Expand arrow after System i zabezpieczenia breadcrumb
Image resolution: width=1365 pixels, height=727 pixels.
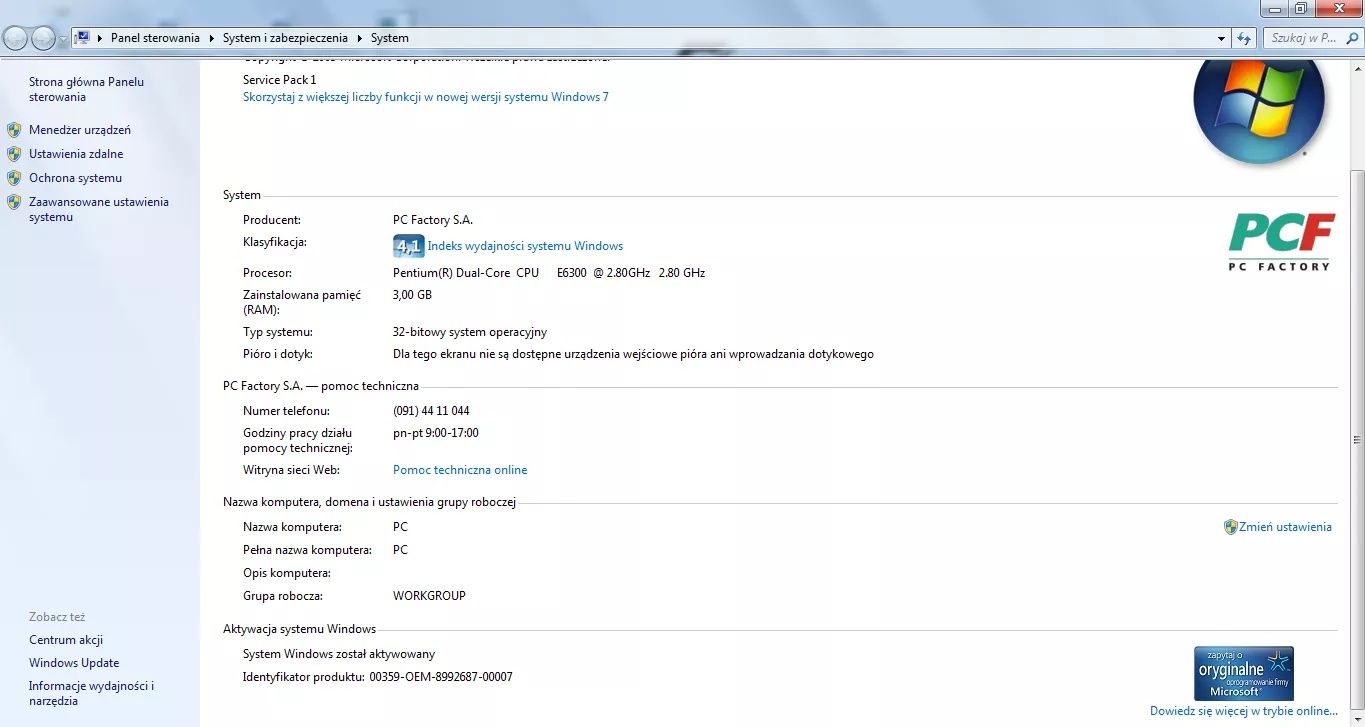359,38
